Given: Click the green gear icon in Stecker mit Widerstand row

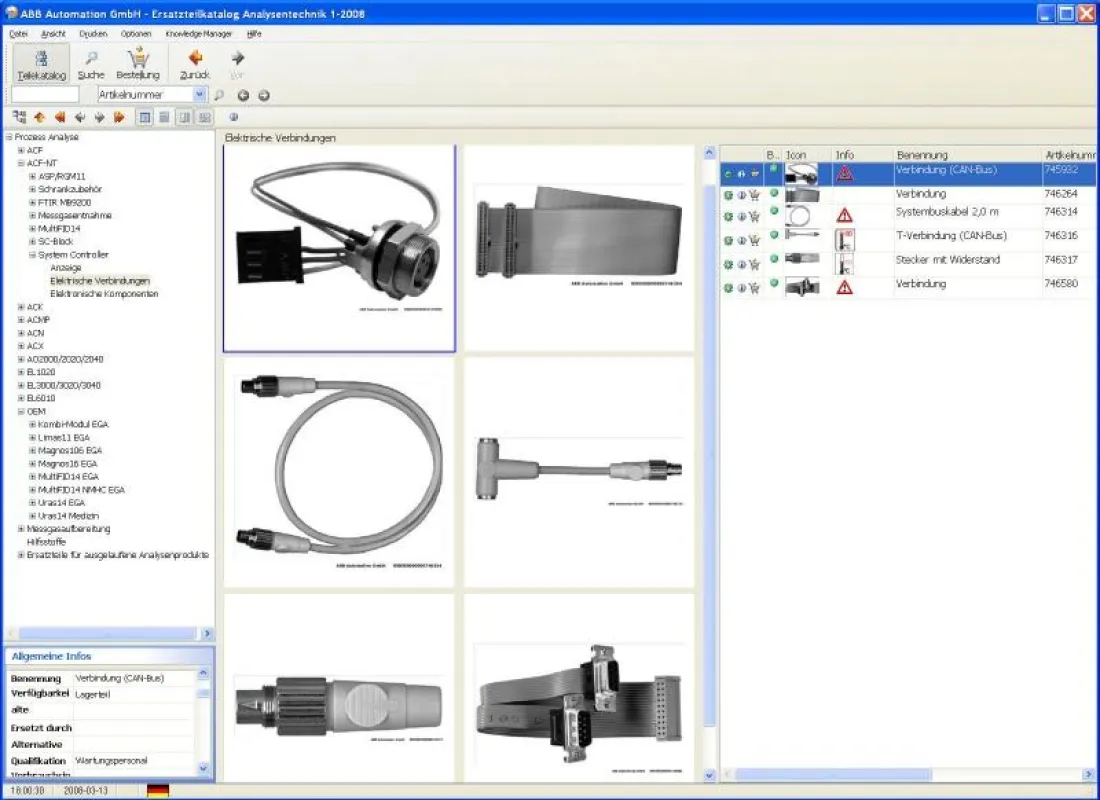Looking at the screenshot, I should pyautogui.click(x=729, y=265).
